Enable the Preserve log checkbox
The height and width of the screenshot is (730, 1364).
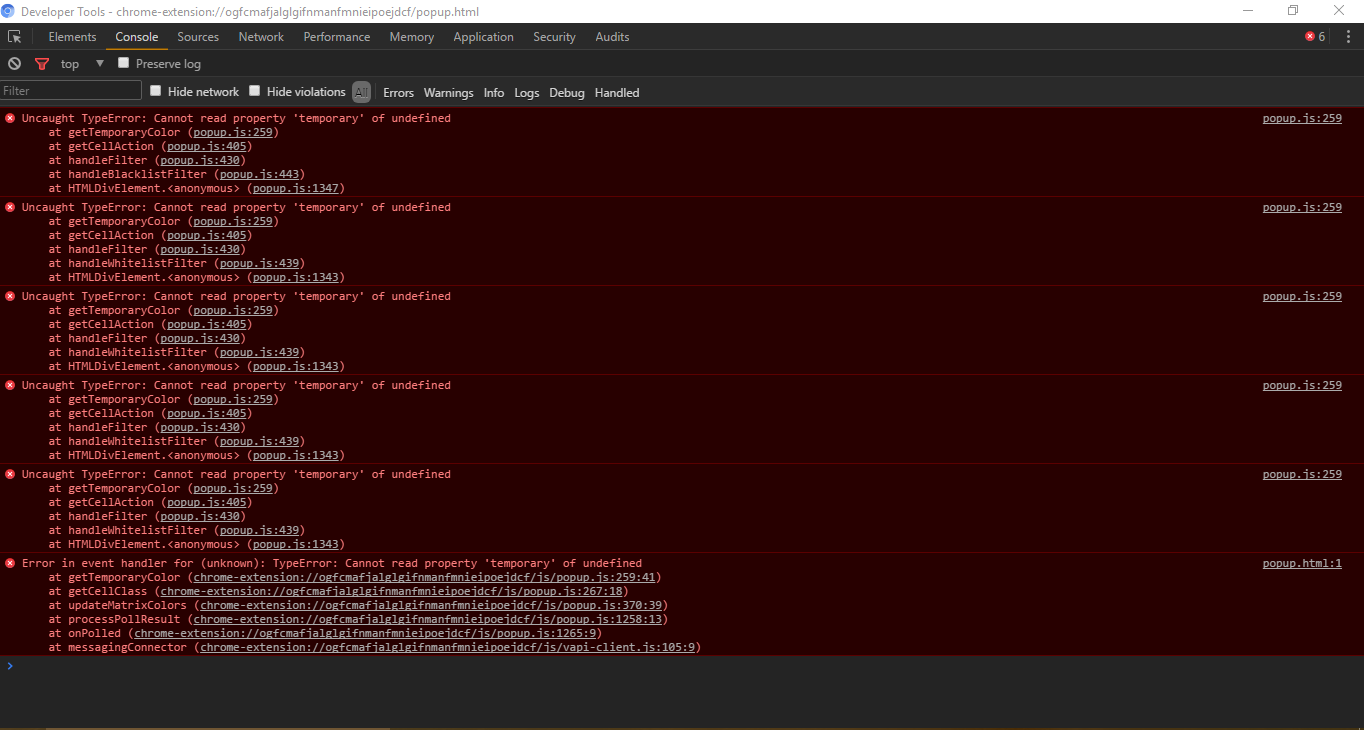(x=123, y=62)
